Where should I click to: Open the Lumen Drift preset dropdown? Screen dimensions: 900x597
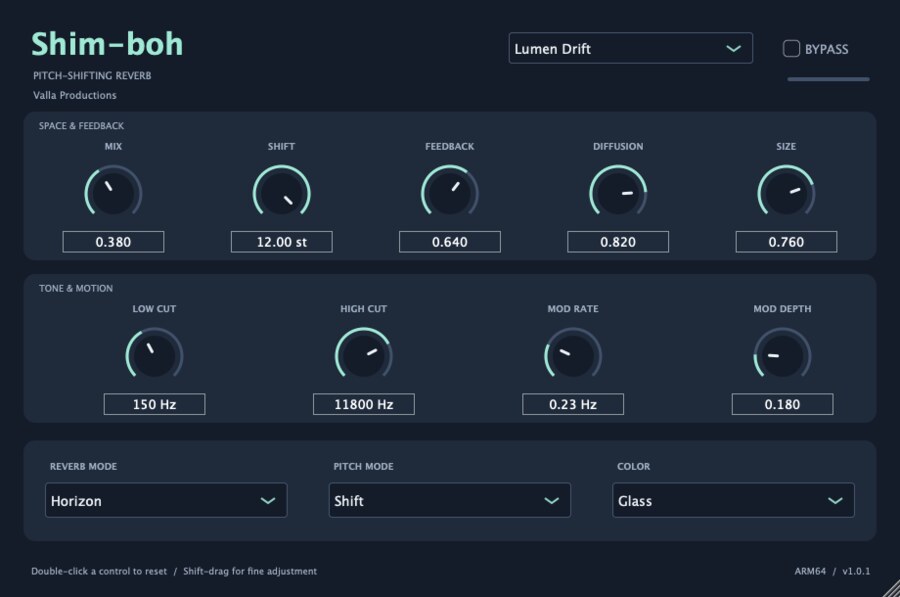click(x=630, y=48)
